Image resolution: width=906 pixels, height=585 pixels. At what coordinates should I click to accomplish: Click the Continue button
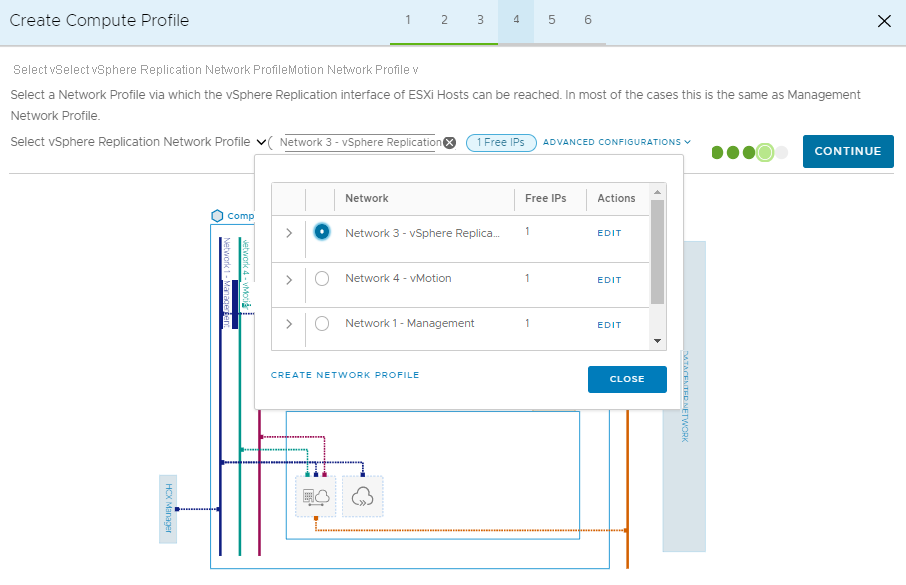point(848,151)
